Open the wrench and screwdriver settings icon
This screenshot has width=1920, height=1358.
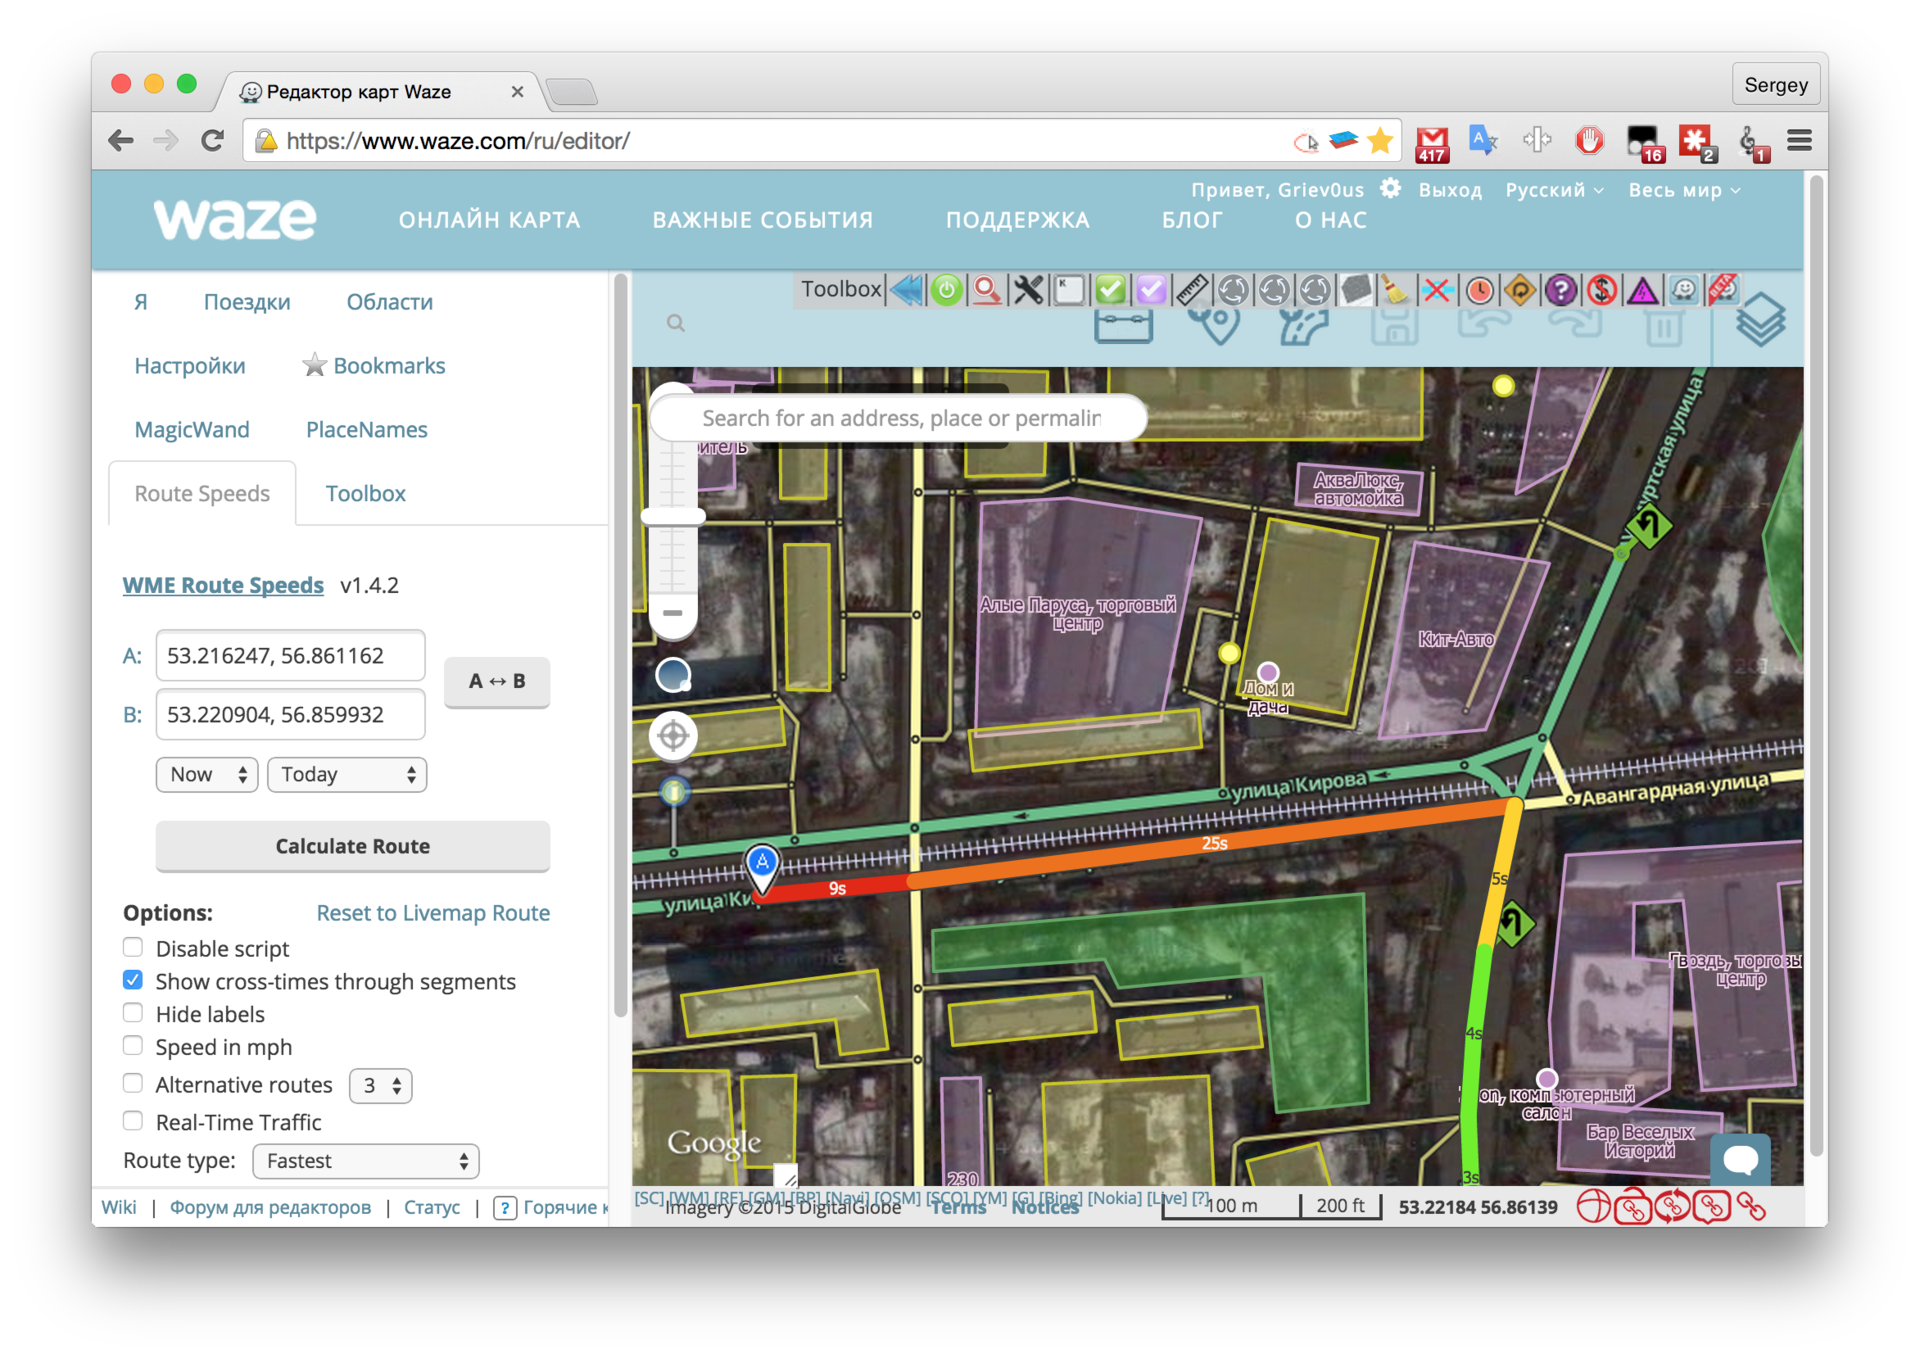pyautogui.click(x=1028, y=290)
